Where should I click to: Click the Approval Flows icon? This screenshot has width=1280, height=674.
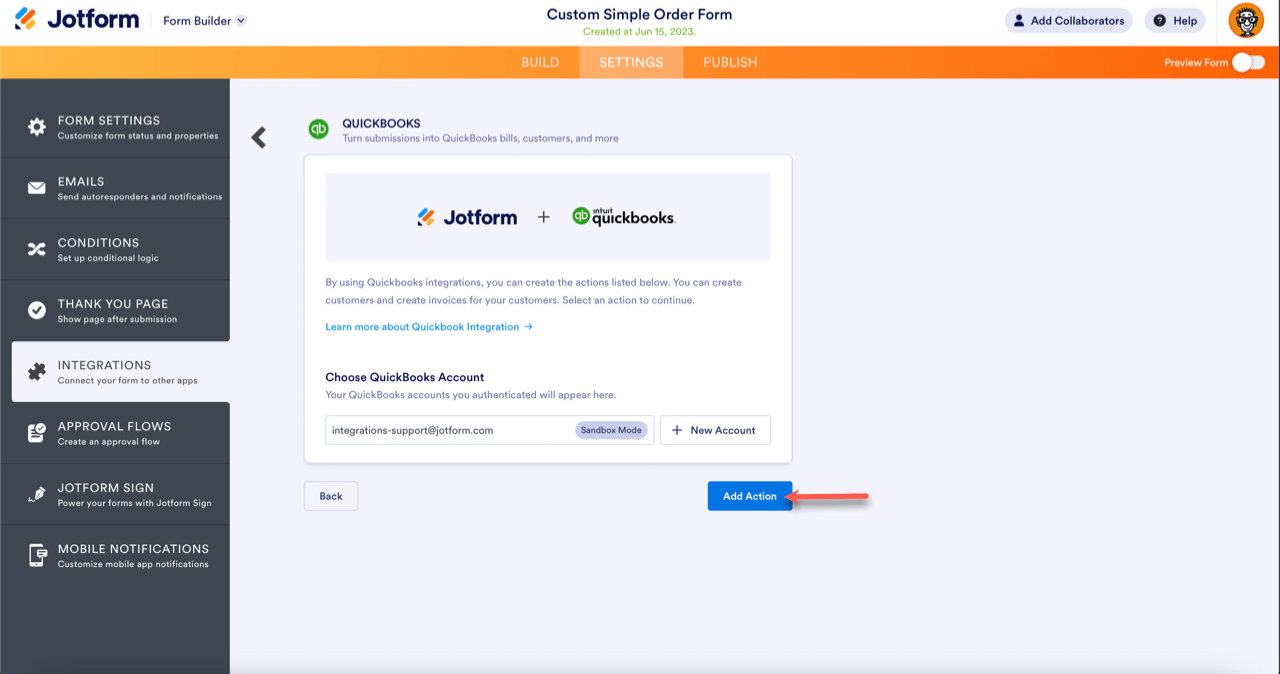click(x=37, y=433)
